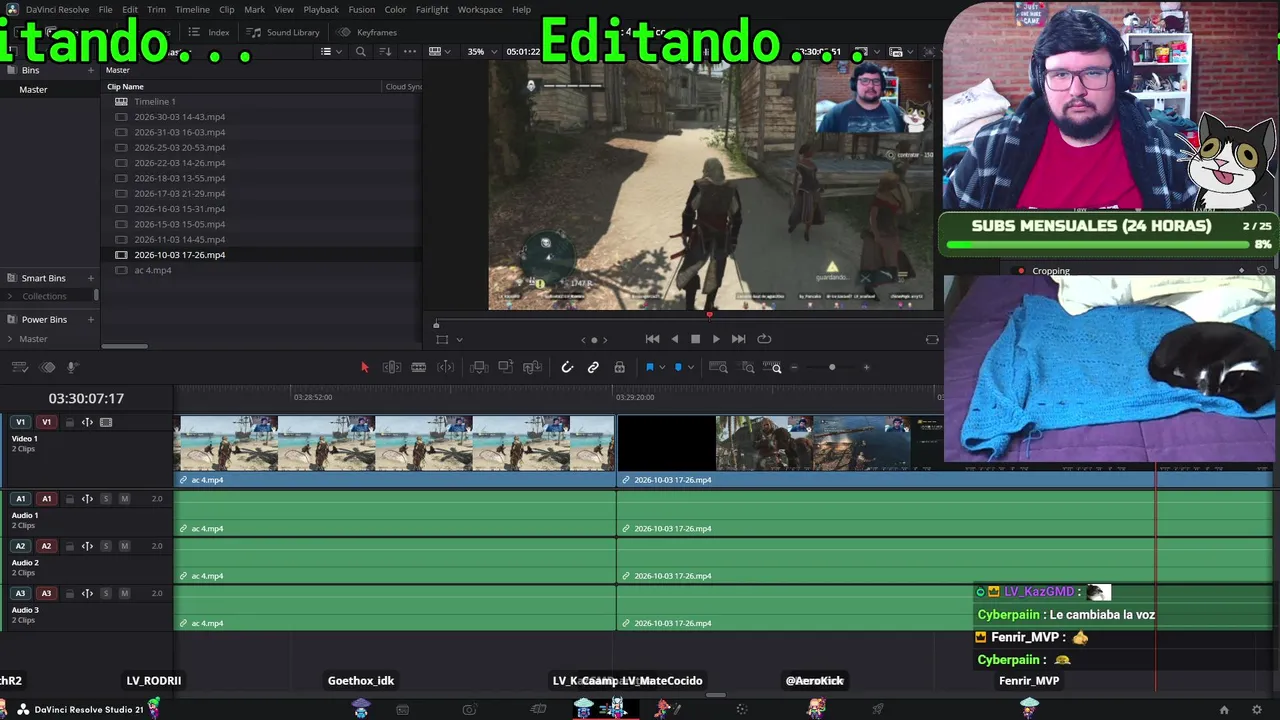Click the Detail Zoom icon

[748, 367]
